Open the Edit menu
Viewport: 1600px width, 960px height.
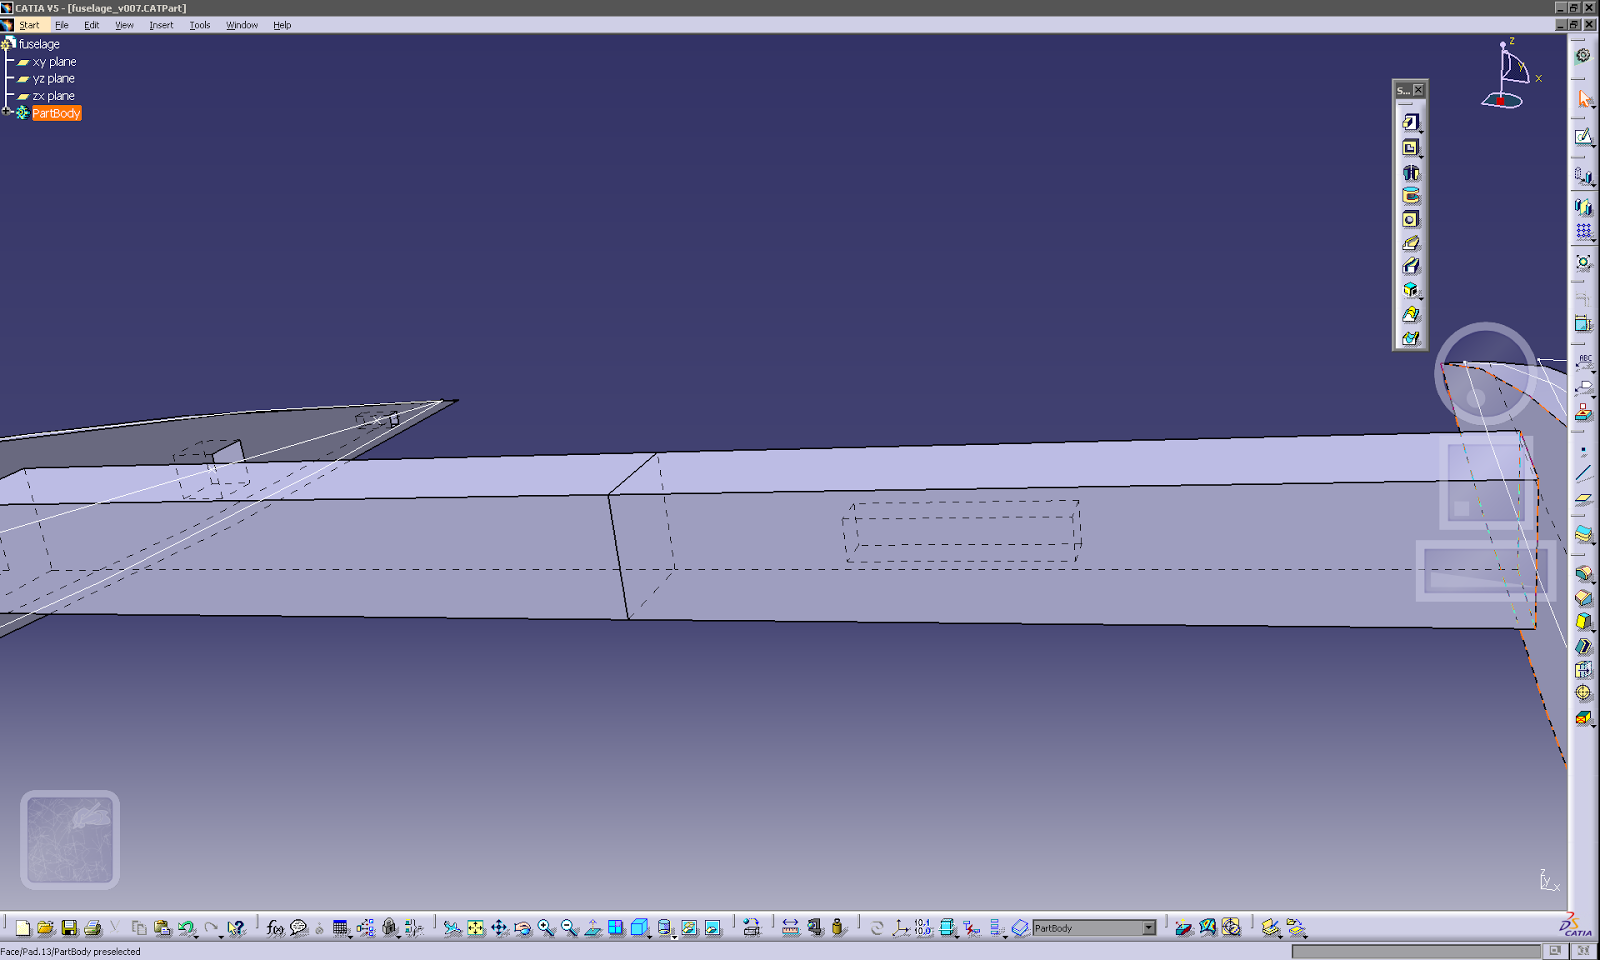(92, 25)
